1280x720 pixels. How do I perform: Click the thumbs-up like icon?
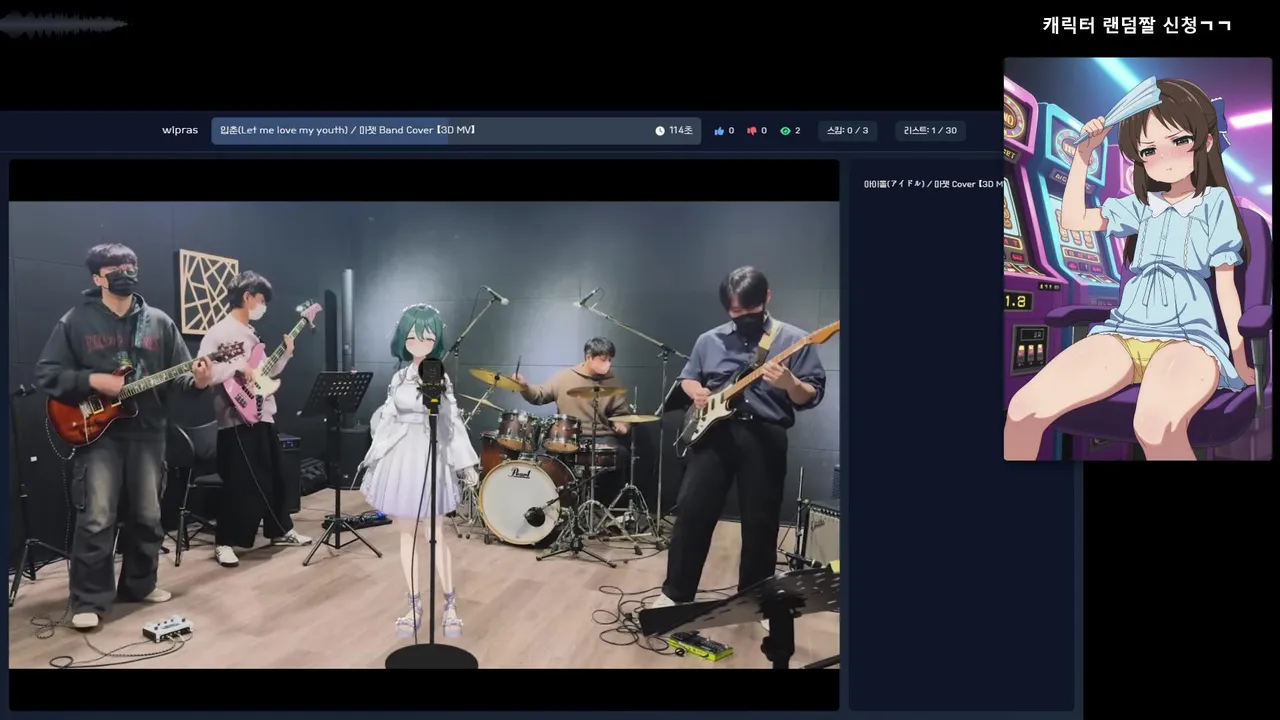pyautogui.click(x=719, y=131)
